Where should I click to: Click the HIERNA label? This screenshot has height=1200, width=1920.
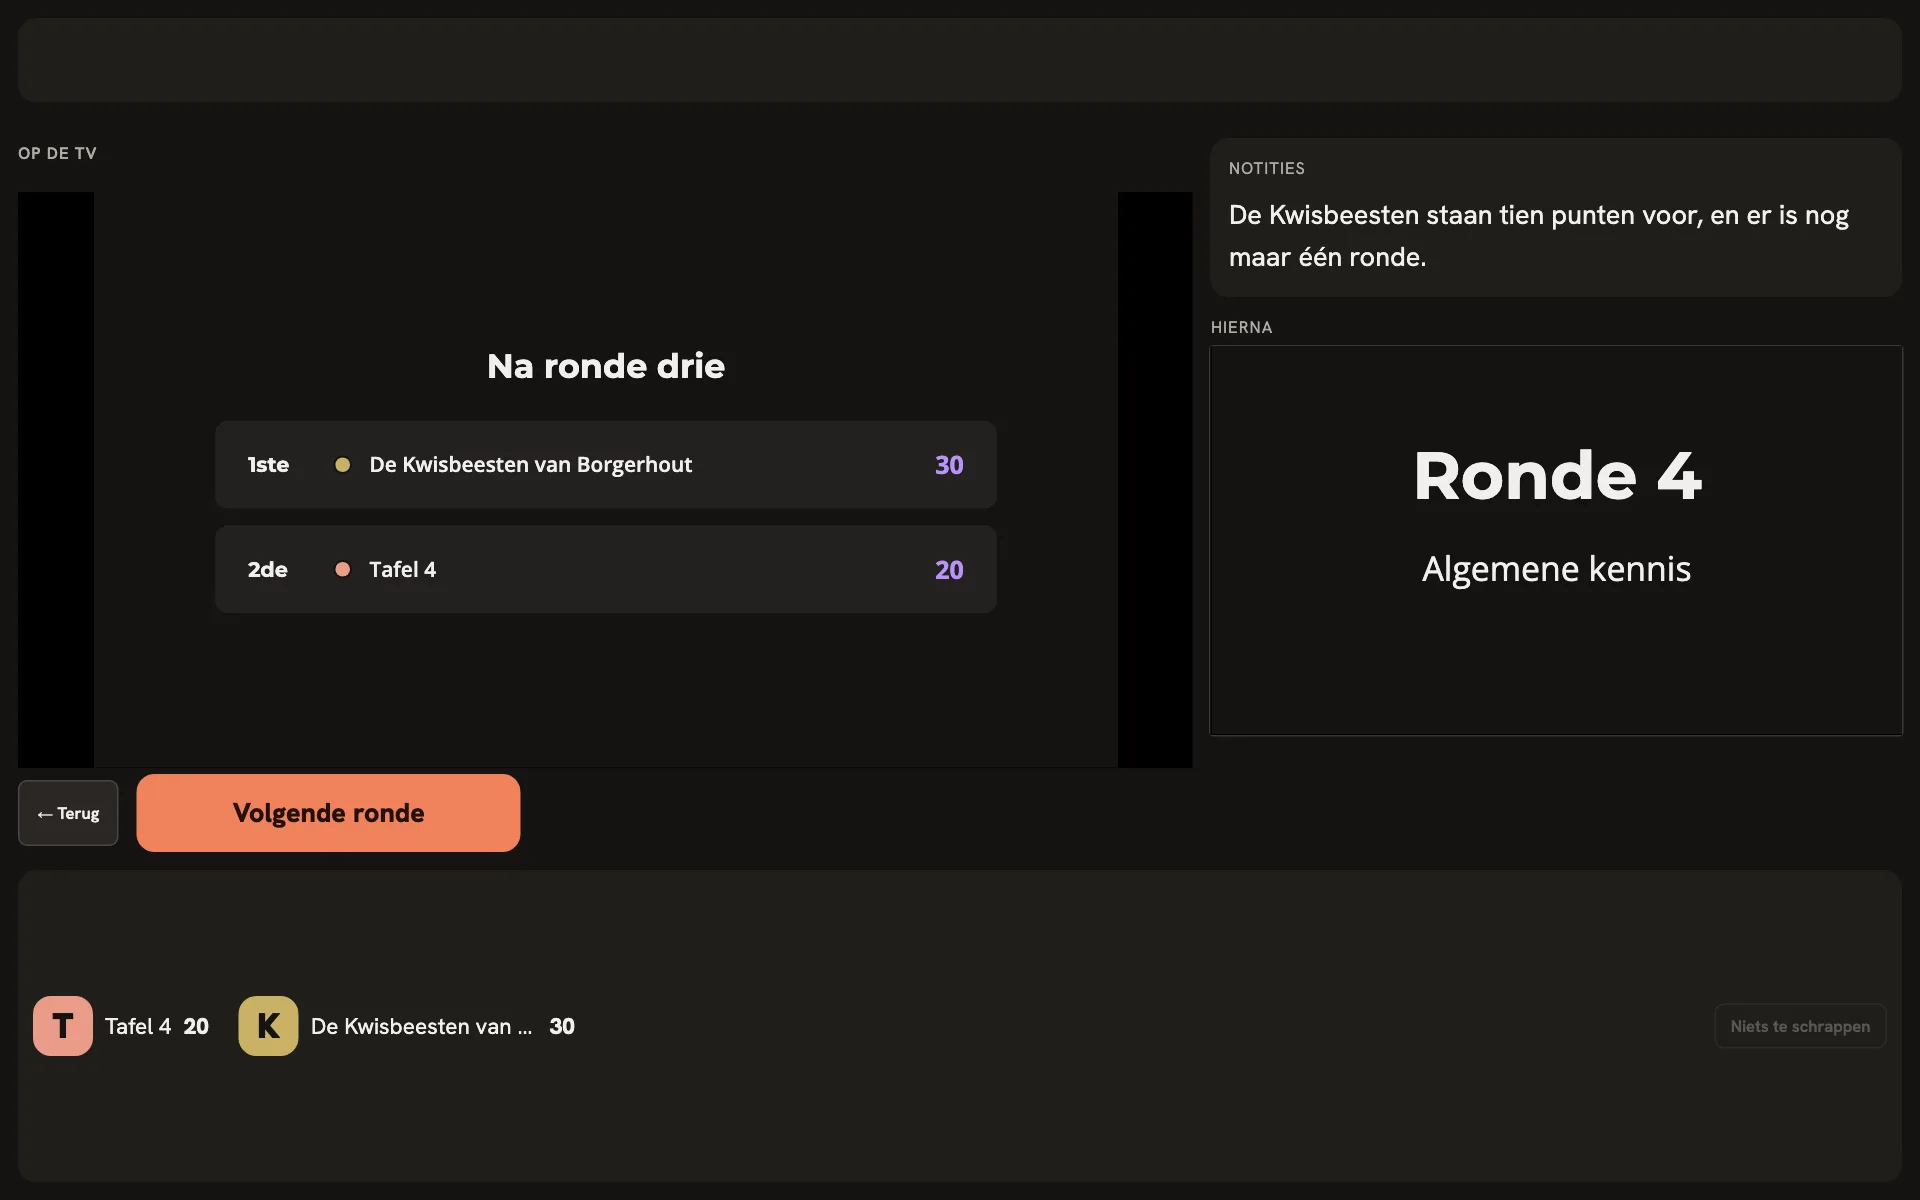[x=1241, y=327]
